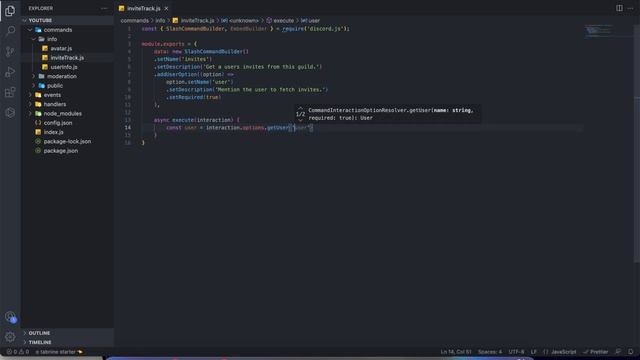Screen dimensions: 640x360
Task: Click the commands breadcrumb
Action: [134, 20]
